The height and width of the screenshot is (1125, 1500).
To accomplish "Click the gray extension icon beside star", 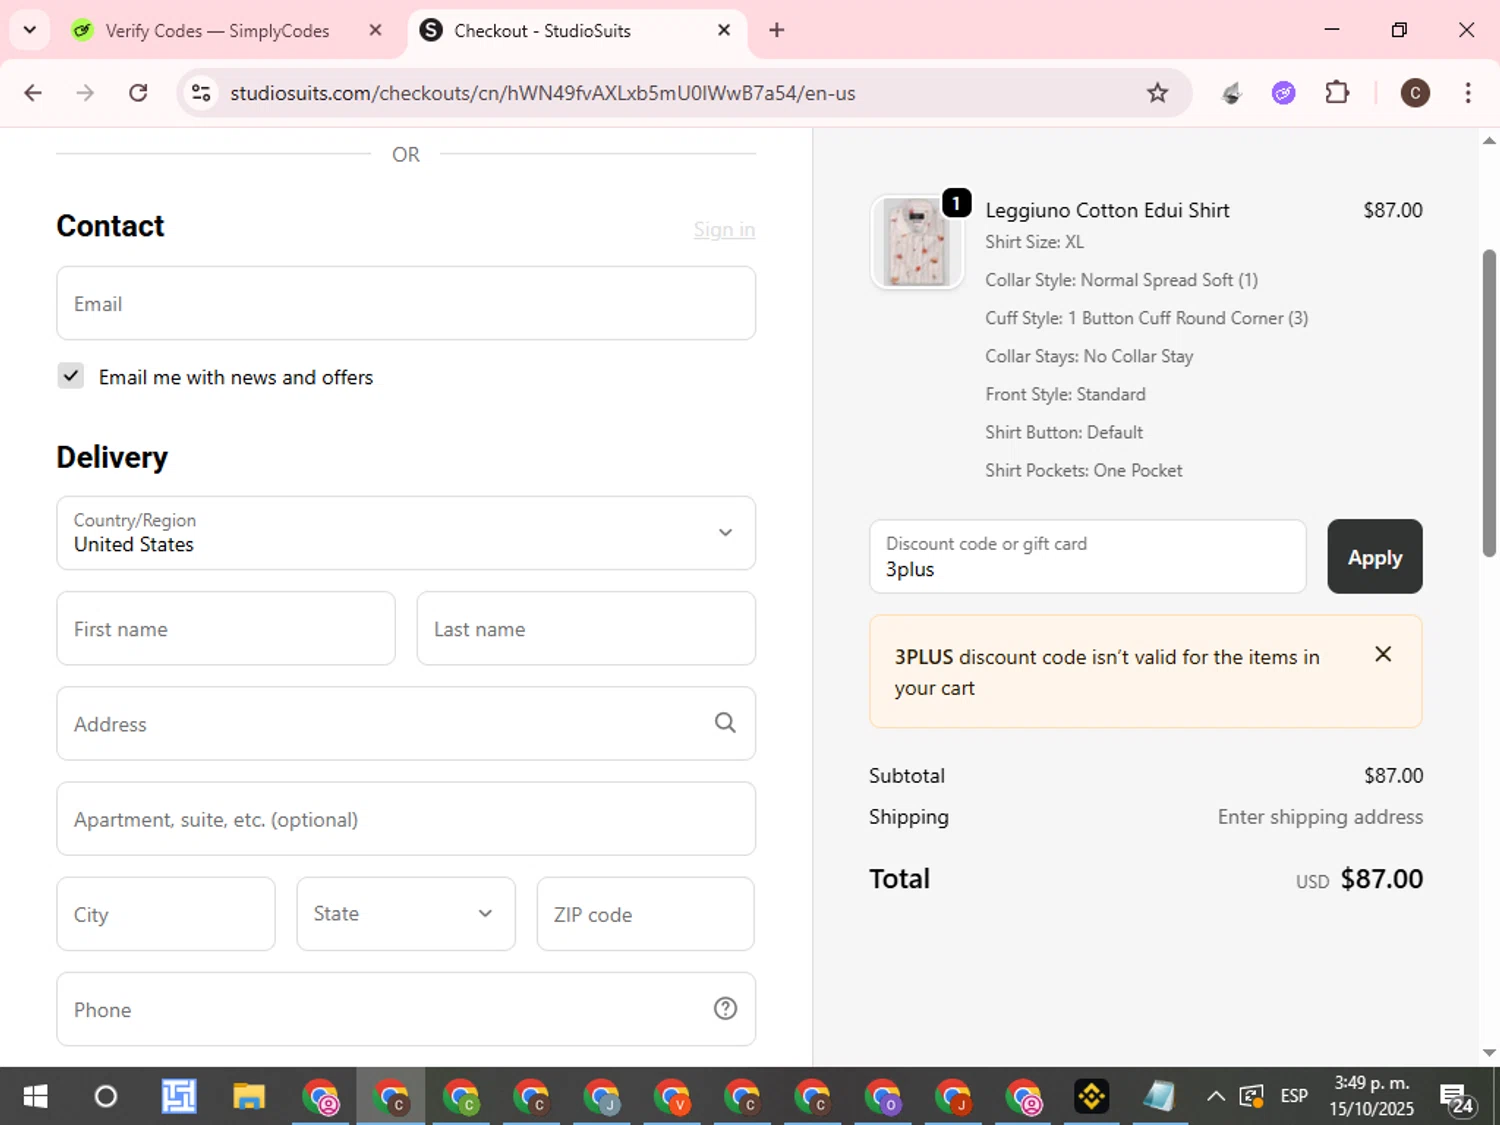I will [x=1232, y=93].
